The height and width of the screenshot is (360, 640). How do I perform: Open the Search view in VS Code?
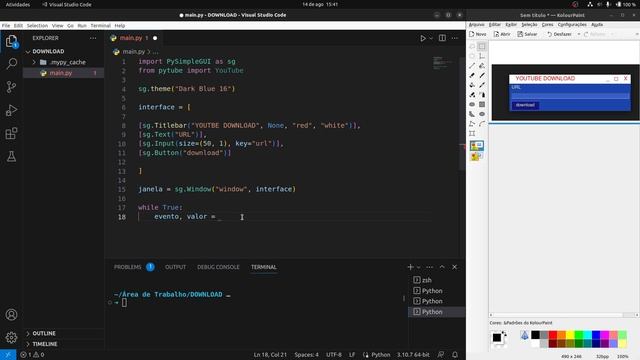point(11,64)
